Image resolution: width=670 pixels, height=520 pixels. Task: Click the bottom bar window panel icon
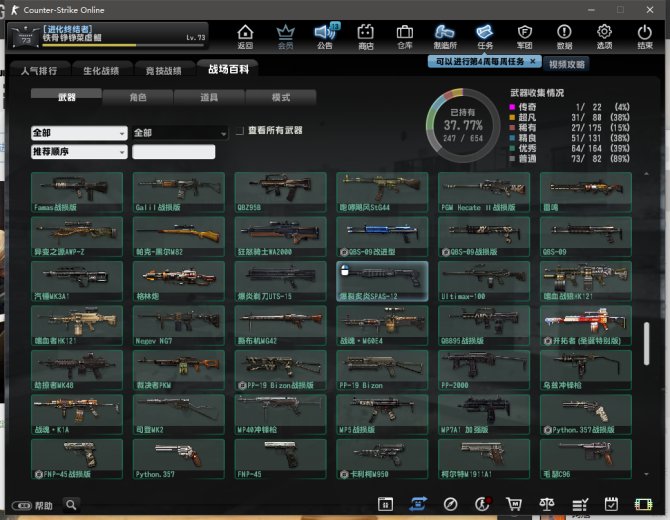[x=385, y=504]
